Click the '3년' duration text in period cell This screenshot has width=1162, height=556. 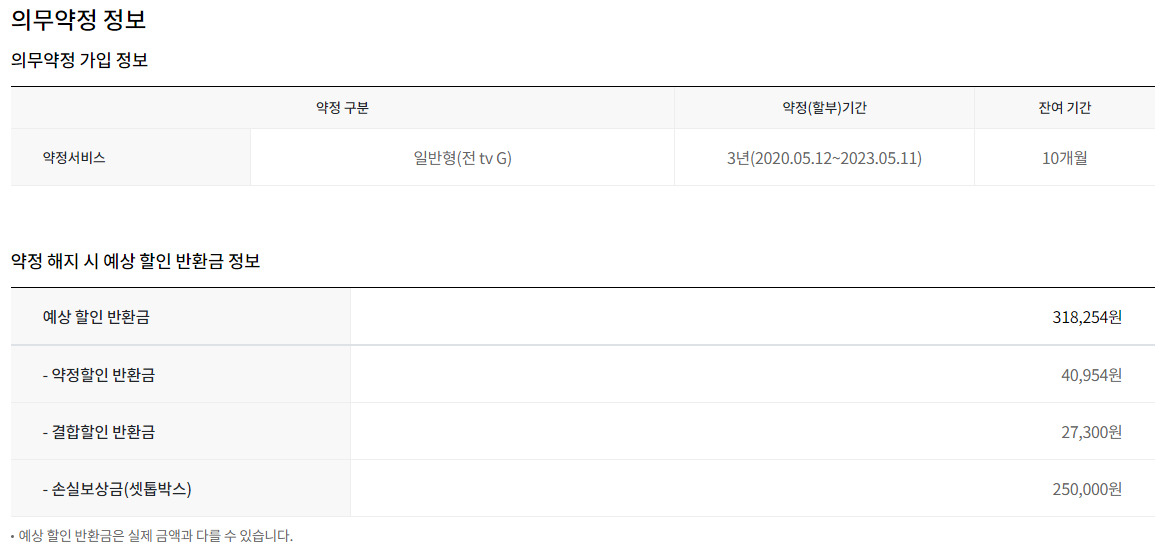click(736, 158)
